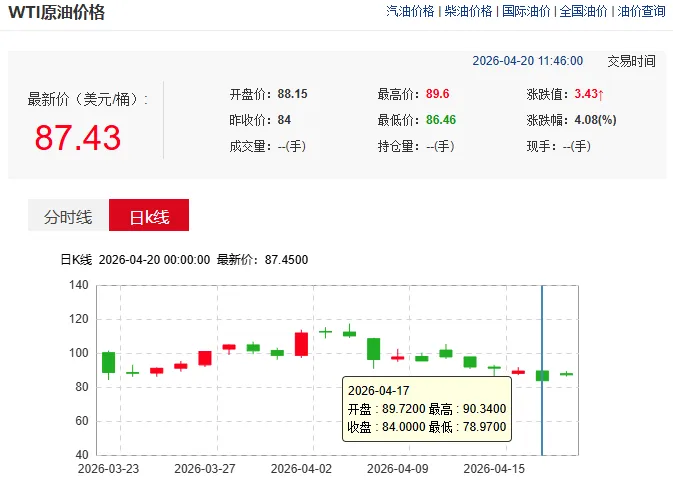Switch to the 分时线 tab
The width and height of the screenshot is (673, 481).
(x=68, y=215)
